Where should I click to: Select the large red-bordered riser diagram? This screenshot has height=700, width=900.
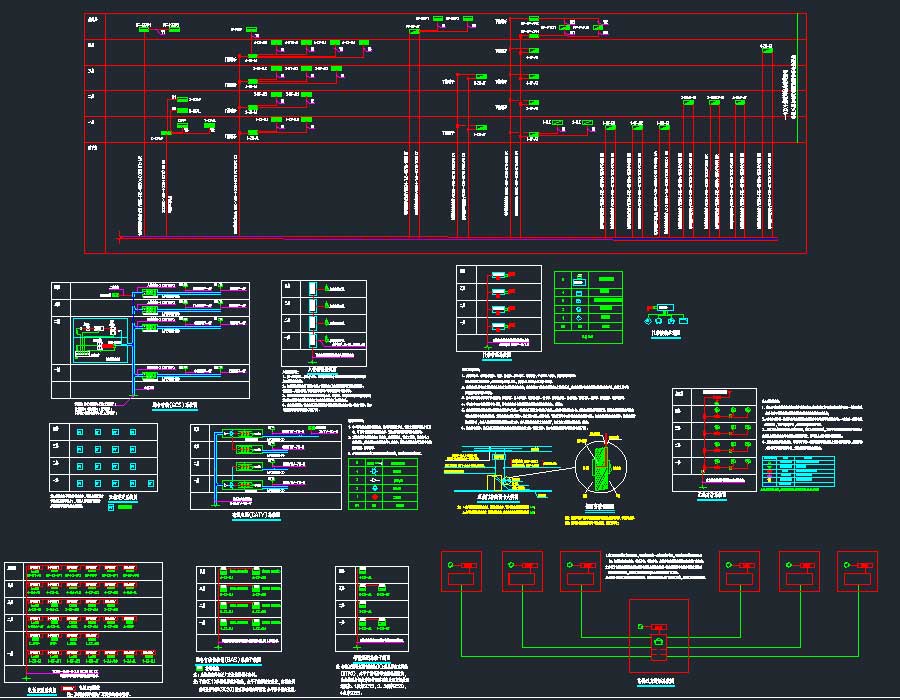tap(445, 133)
